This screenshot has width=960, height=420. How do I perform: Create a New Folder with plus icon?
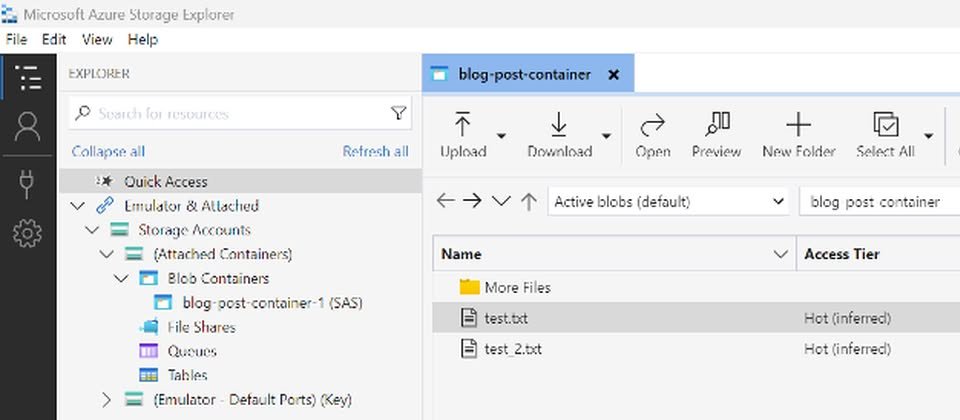[x=798, y=124]
